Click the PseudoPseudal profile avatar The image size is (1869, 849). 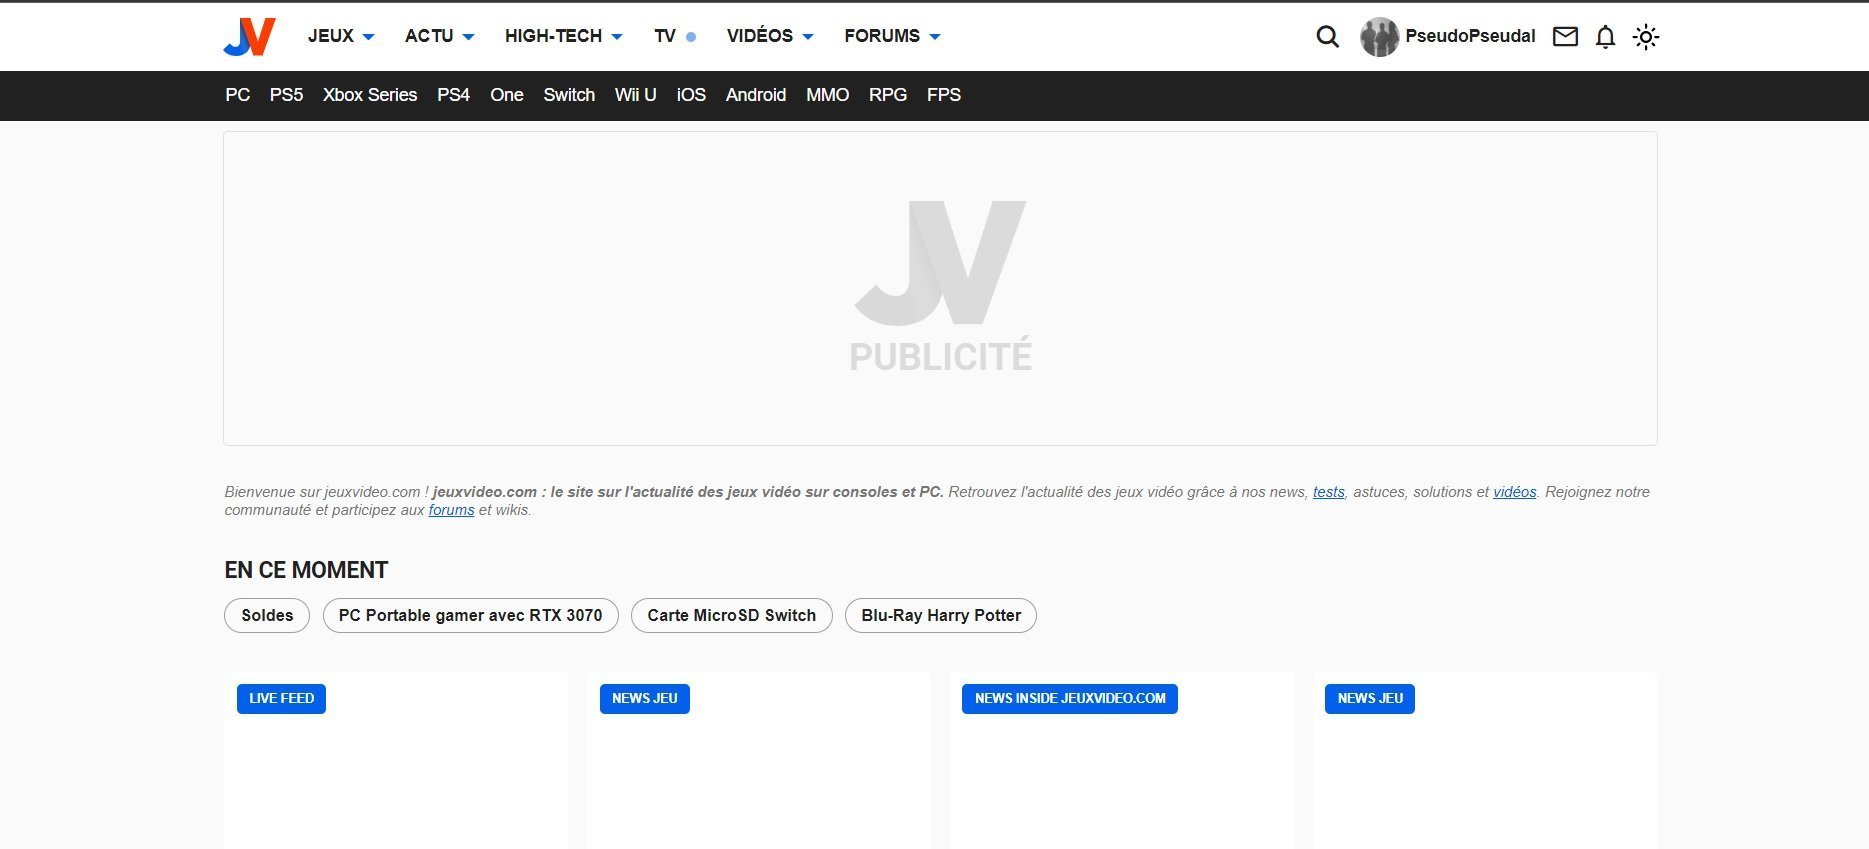[1379, 37]
